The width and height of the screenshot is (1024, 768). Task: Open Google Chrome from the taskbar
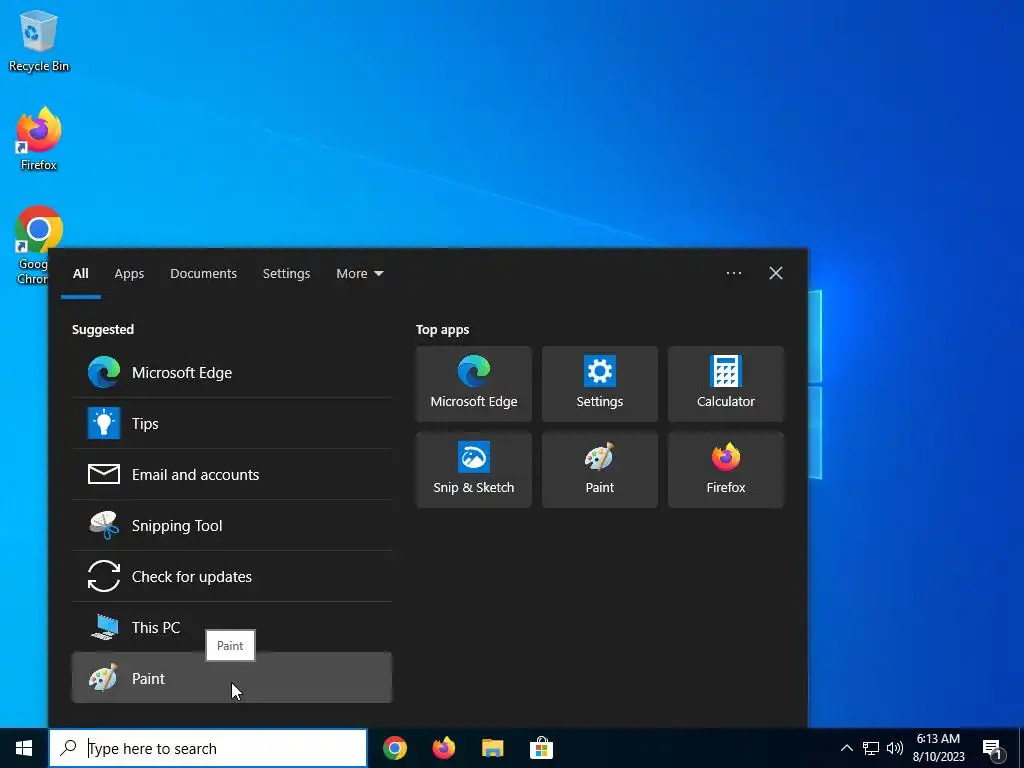pyautogui.click(x=395, y=748)
